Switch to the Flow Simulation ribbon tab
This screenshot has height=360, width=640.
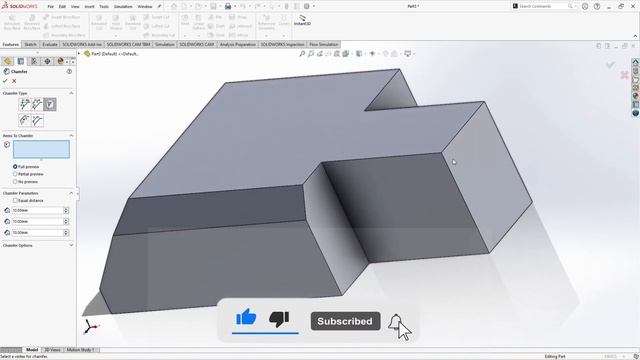pos(323,44)
